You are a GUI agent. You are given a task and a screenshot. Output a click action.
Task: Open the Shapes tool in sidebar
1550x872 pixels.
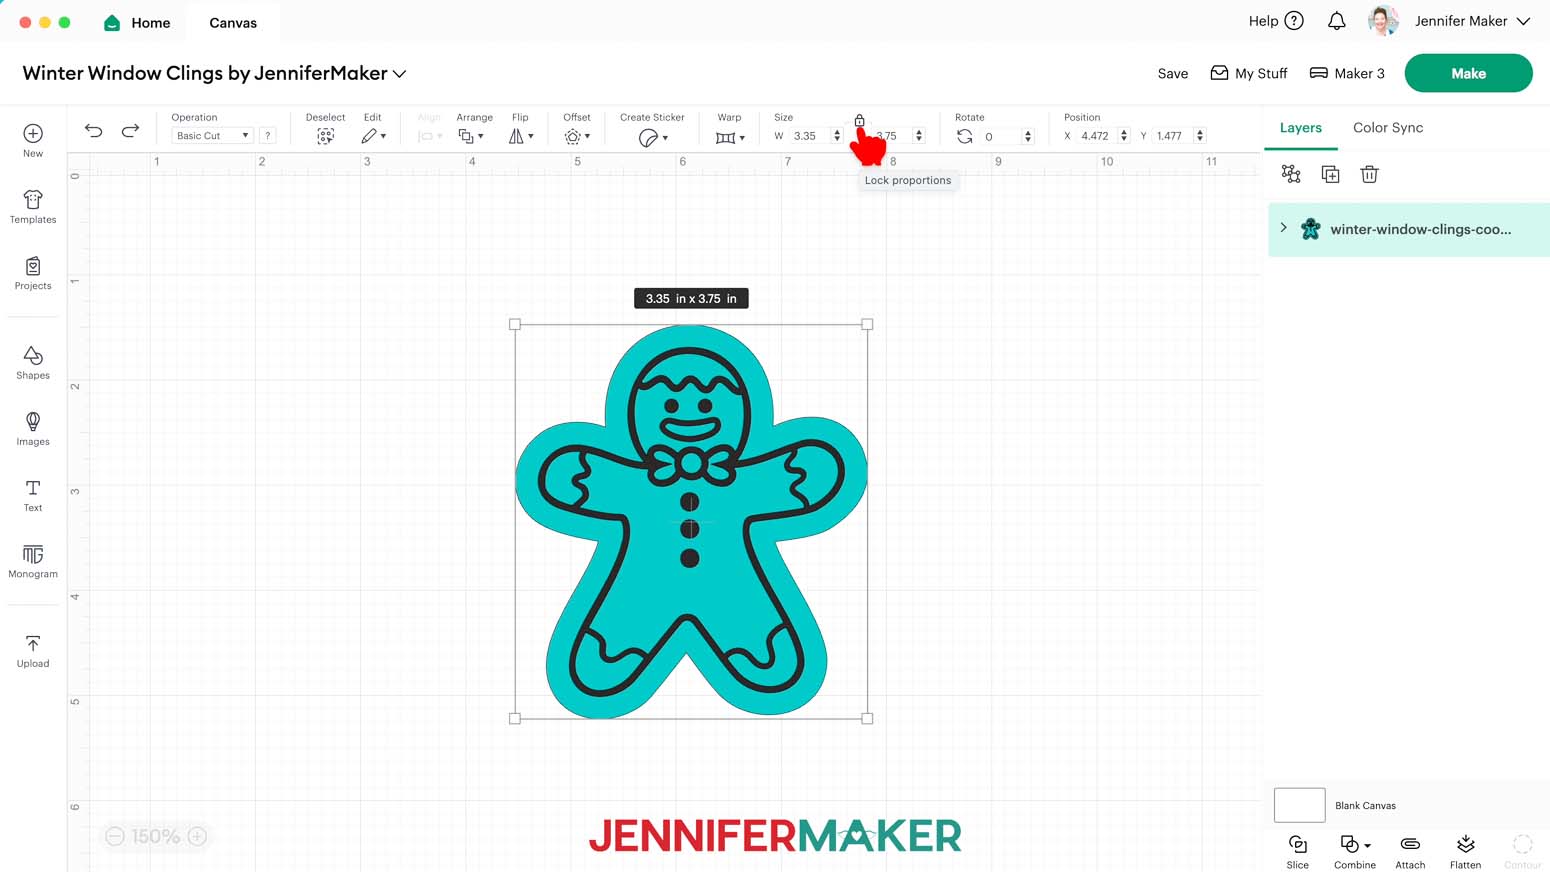pos(33,362)
